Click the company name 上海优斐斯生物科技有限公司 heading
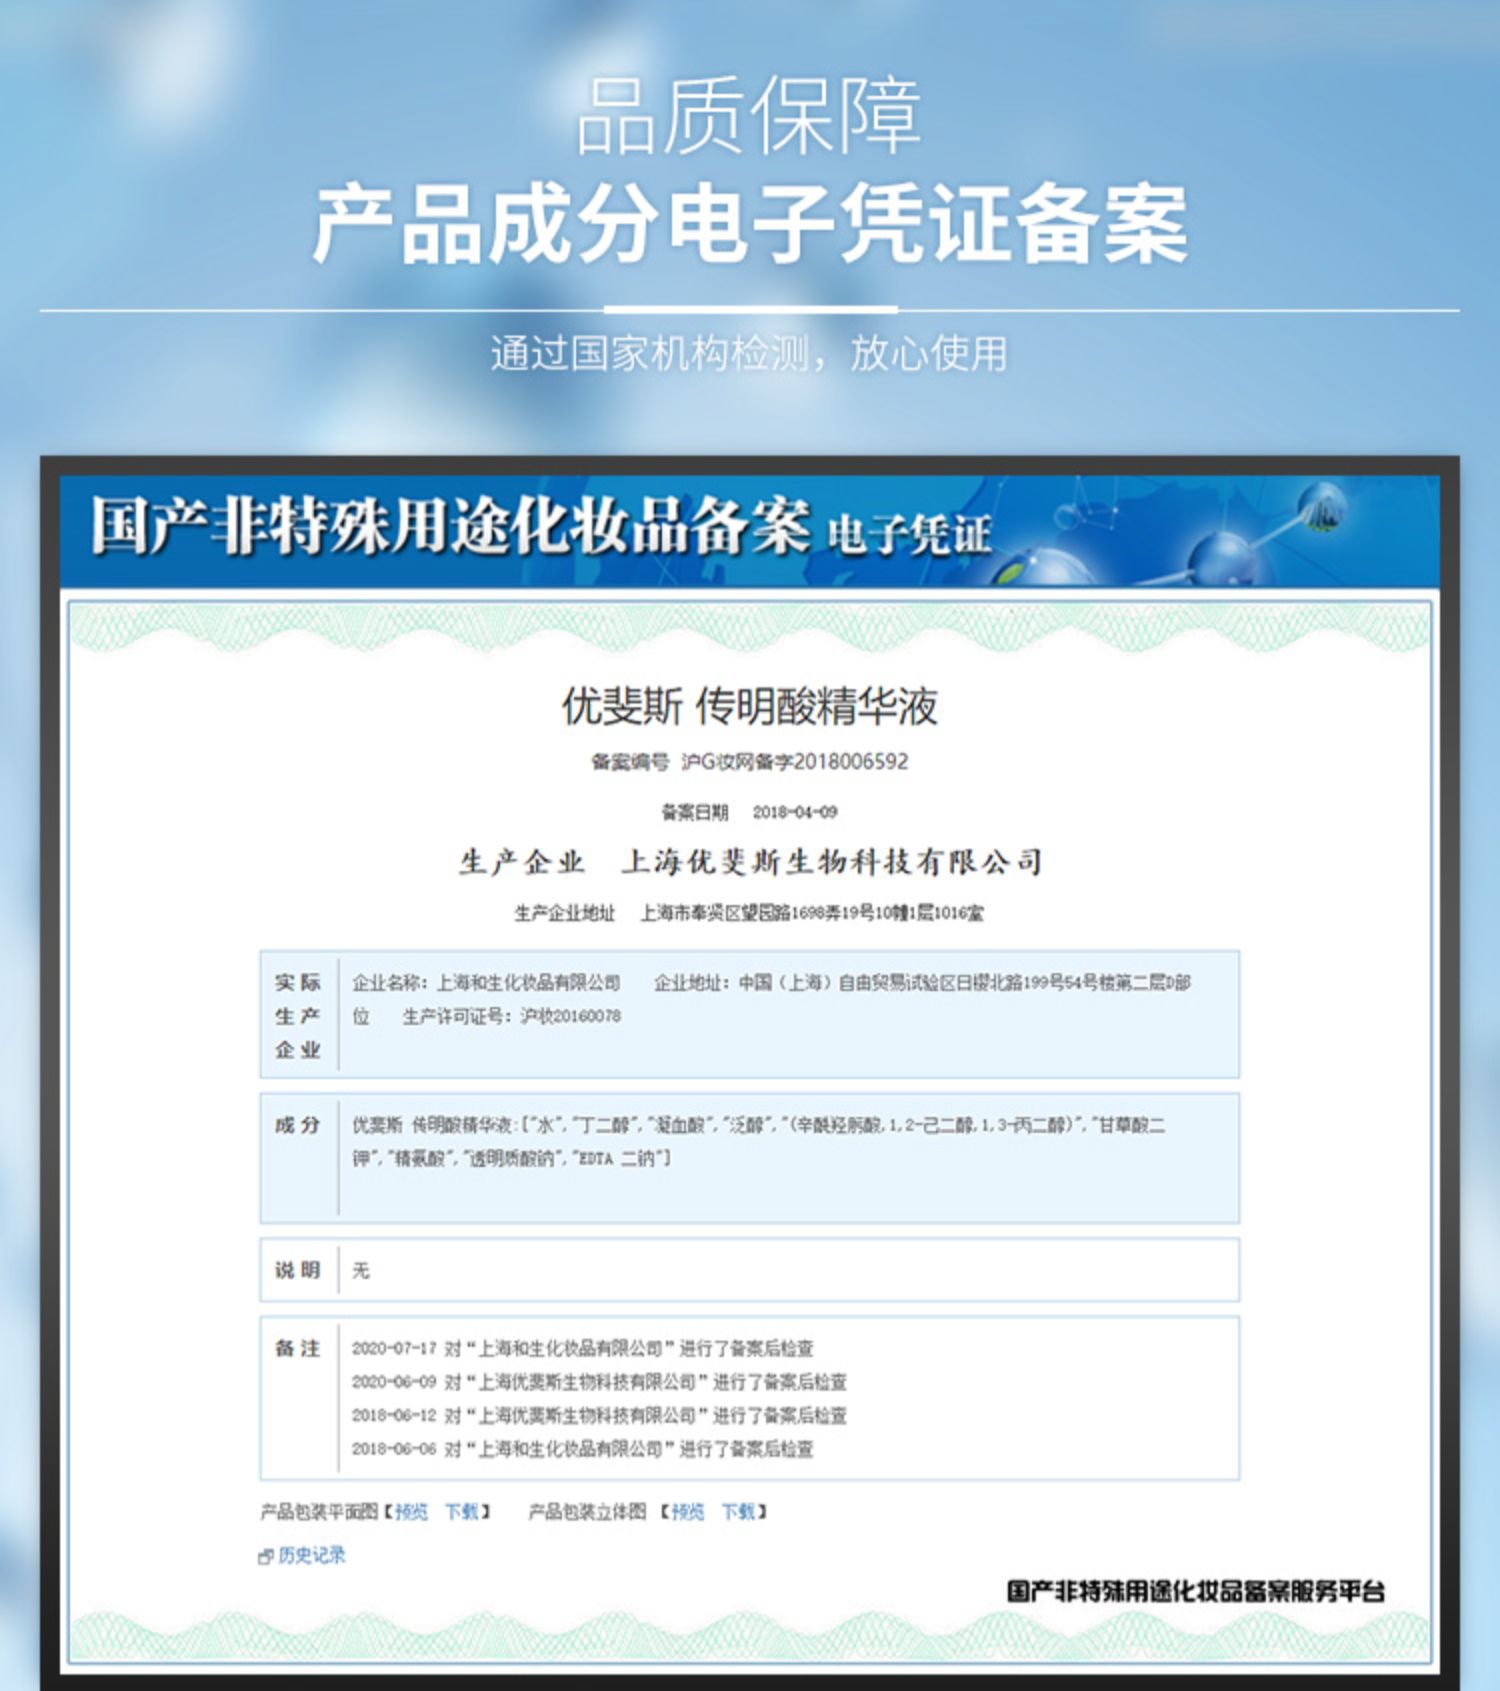The height and width of the screenshot is (1691, 1500). click(x=831, y=862)
